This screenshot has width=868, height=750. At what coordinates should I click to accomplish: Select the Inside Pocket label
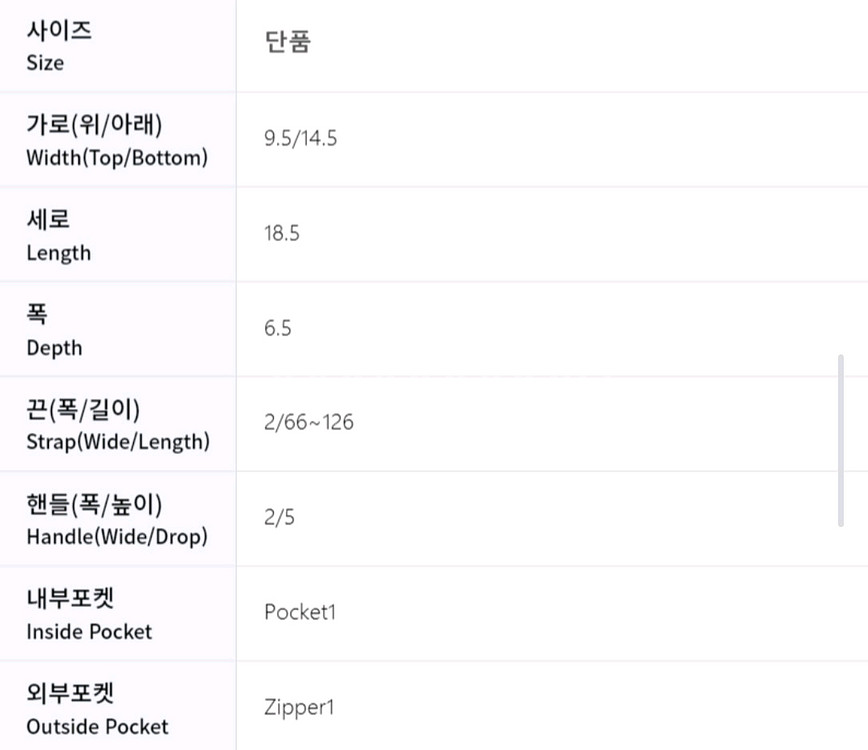click(x=89, y=631)
